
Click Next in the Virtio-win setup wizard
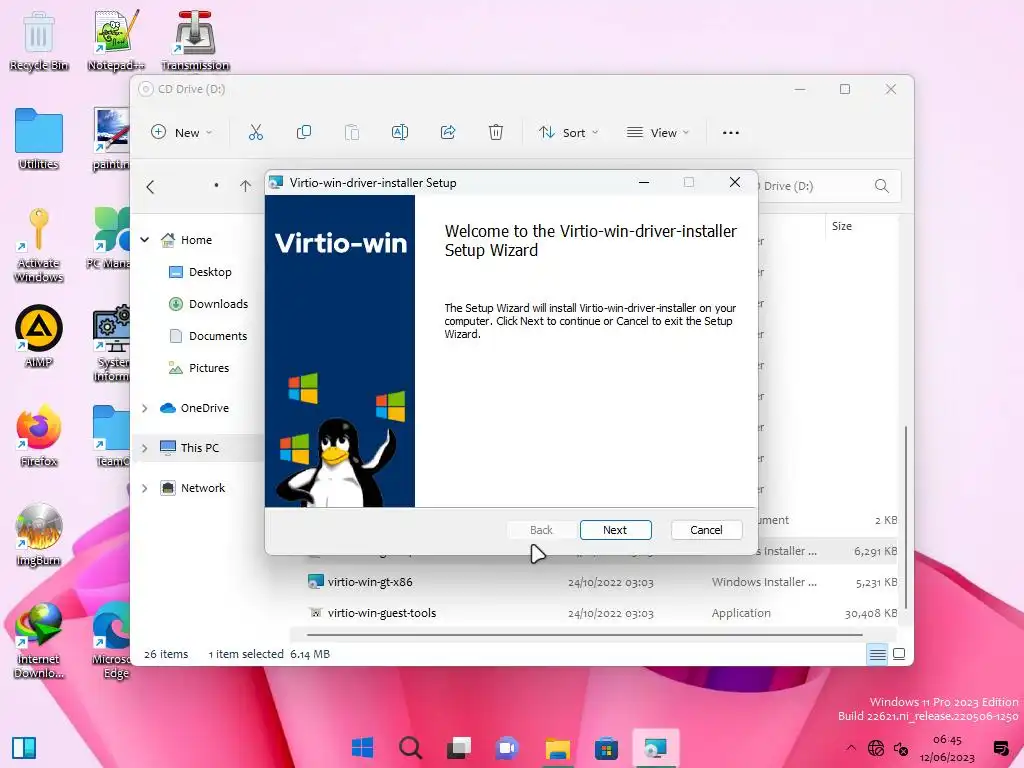tap(615, 530)
